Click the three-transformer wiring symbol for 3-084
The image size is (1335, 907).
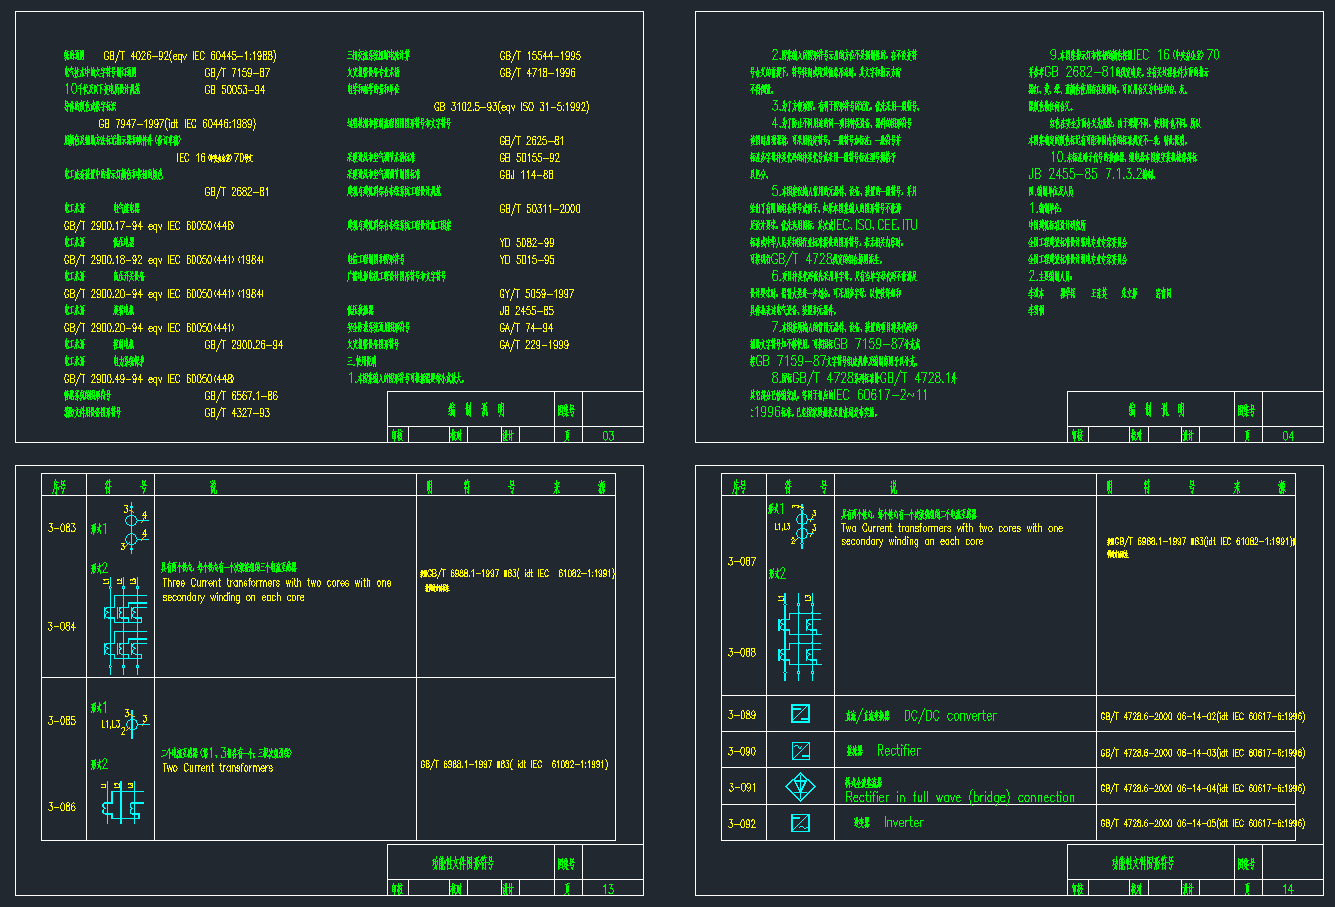(121, 627)
